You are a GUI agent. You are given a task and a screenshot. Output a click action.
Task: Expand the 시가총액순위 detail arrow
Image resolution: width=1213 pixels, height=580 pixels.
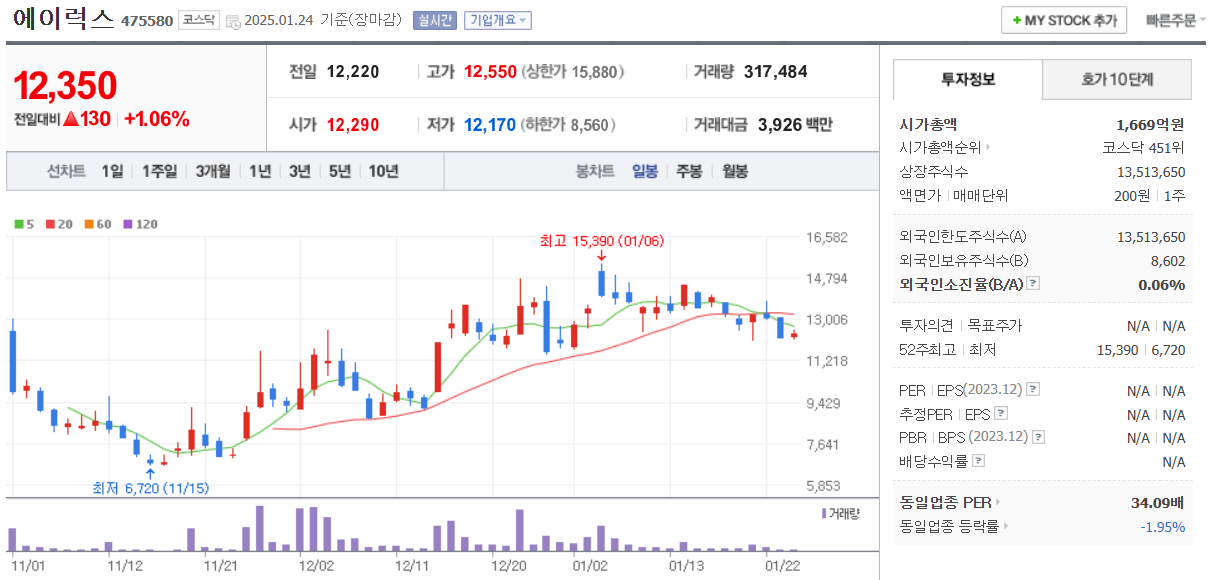987,147
